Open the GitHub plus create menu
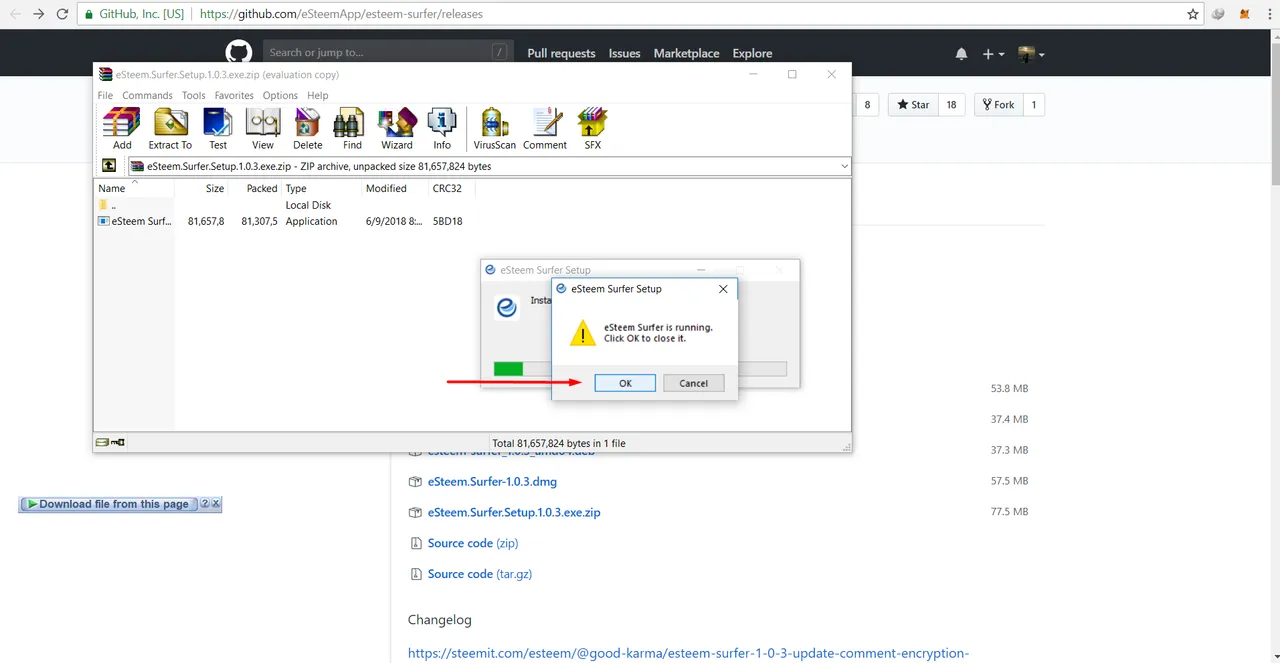Image resolution: width=1280 pixels, height=663 pixels. [993, 54]
